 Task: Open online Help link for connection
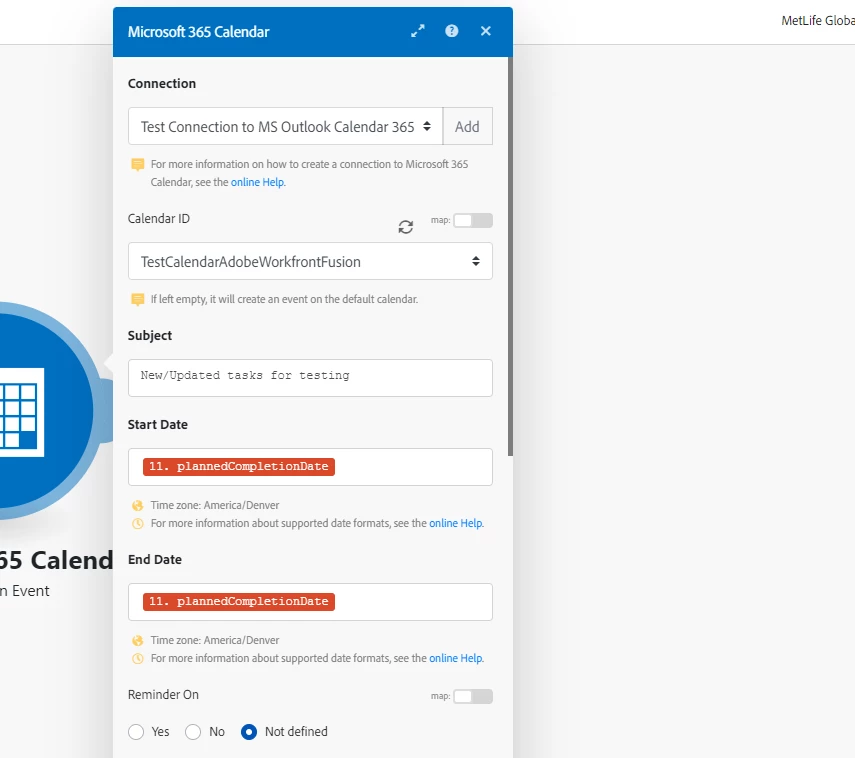pos(257,182)
